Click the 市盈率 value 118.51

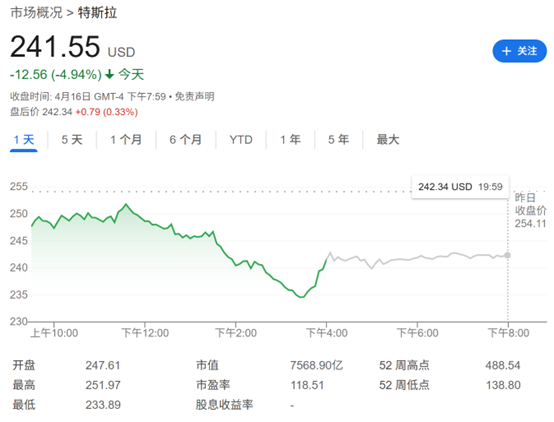(307, 385)
